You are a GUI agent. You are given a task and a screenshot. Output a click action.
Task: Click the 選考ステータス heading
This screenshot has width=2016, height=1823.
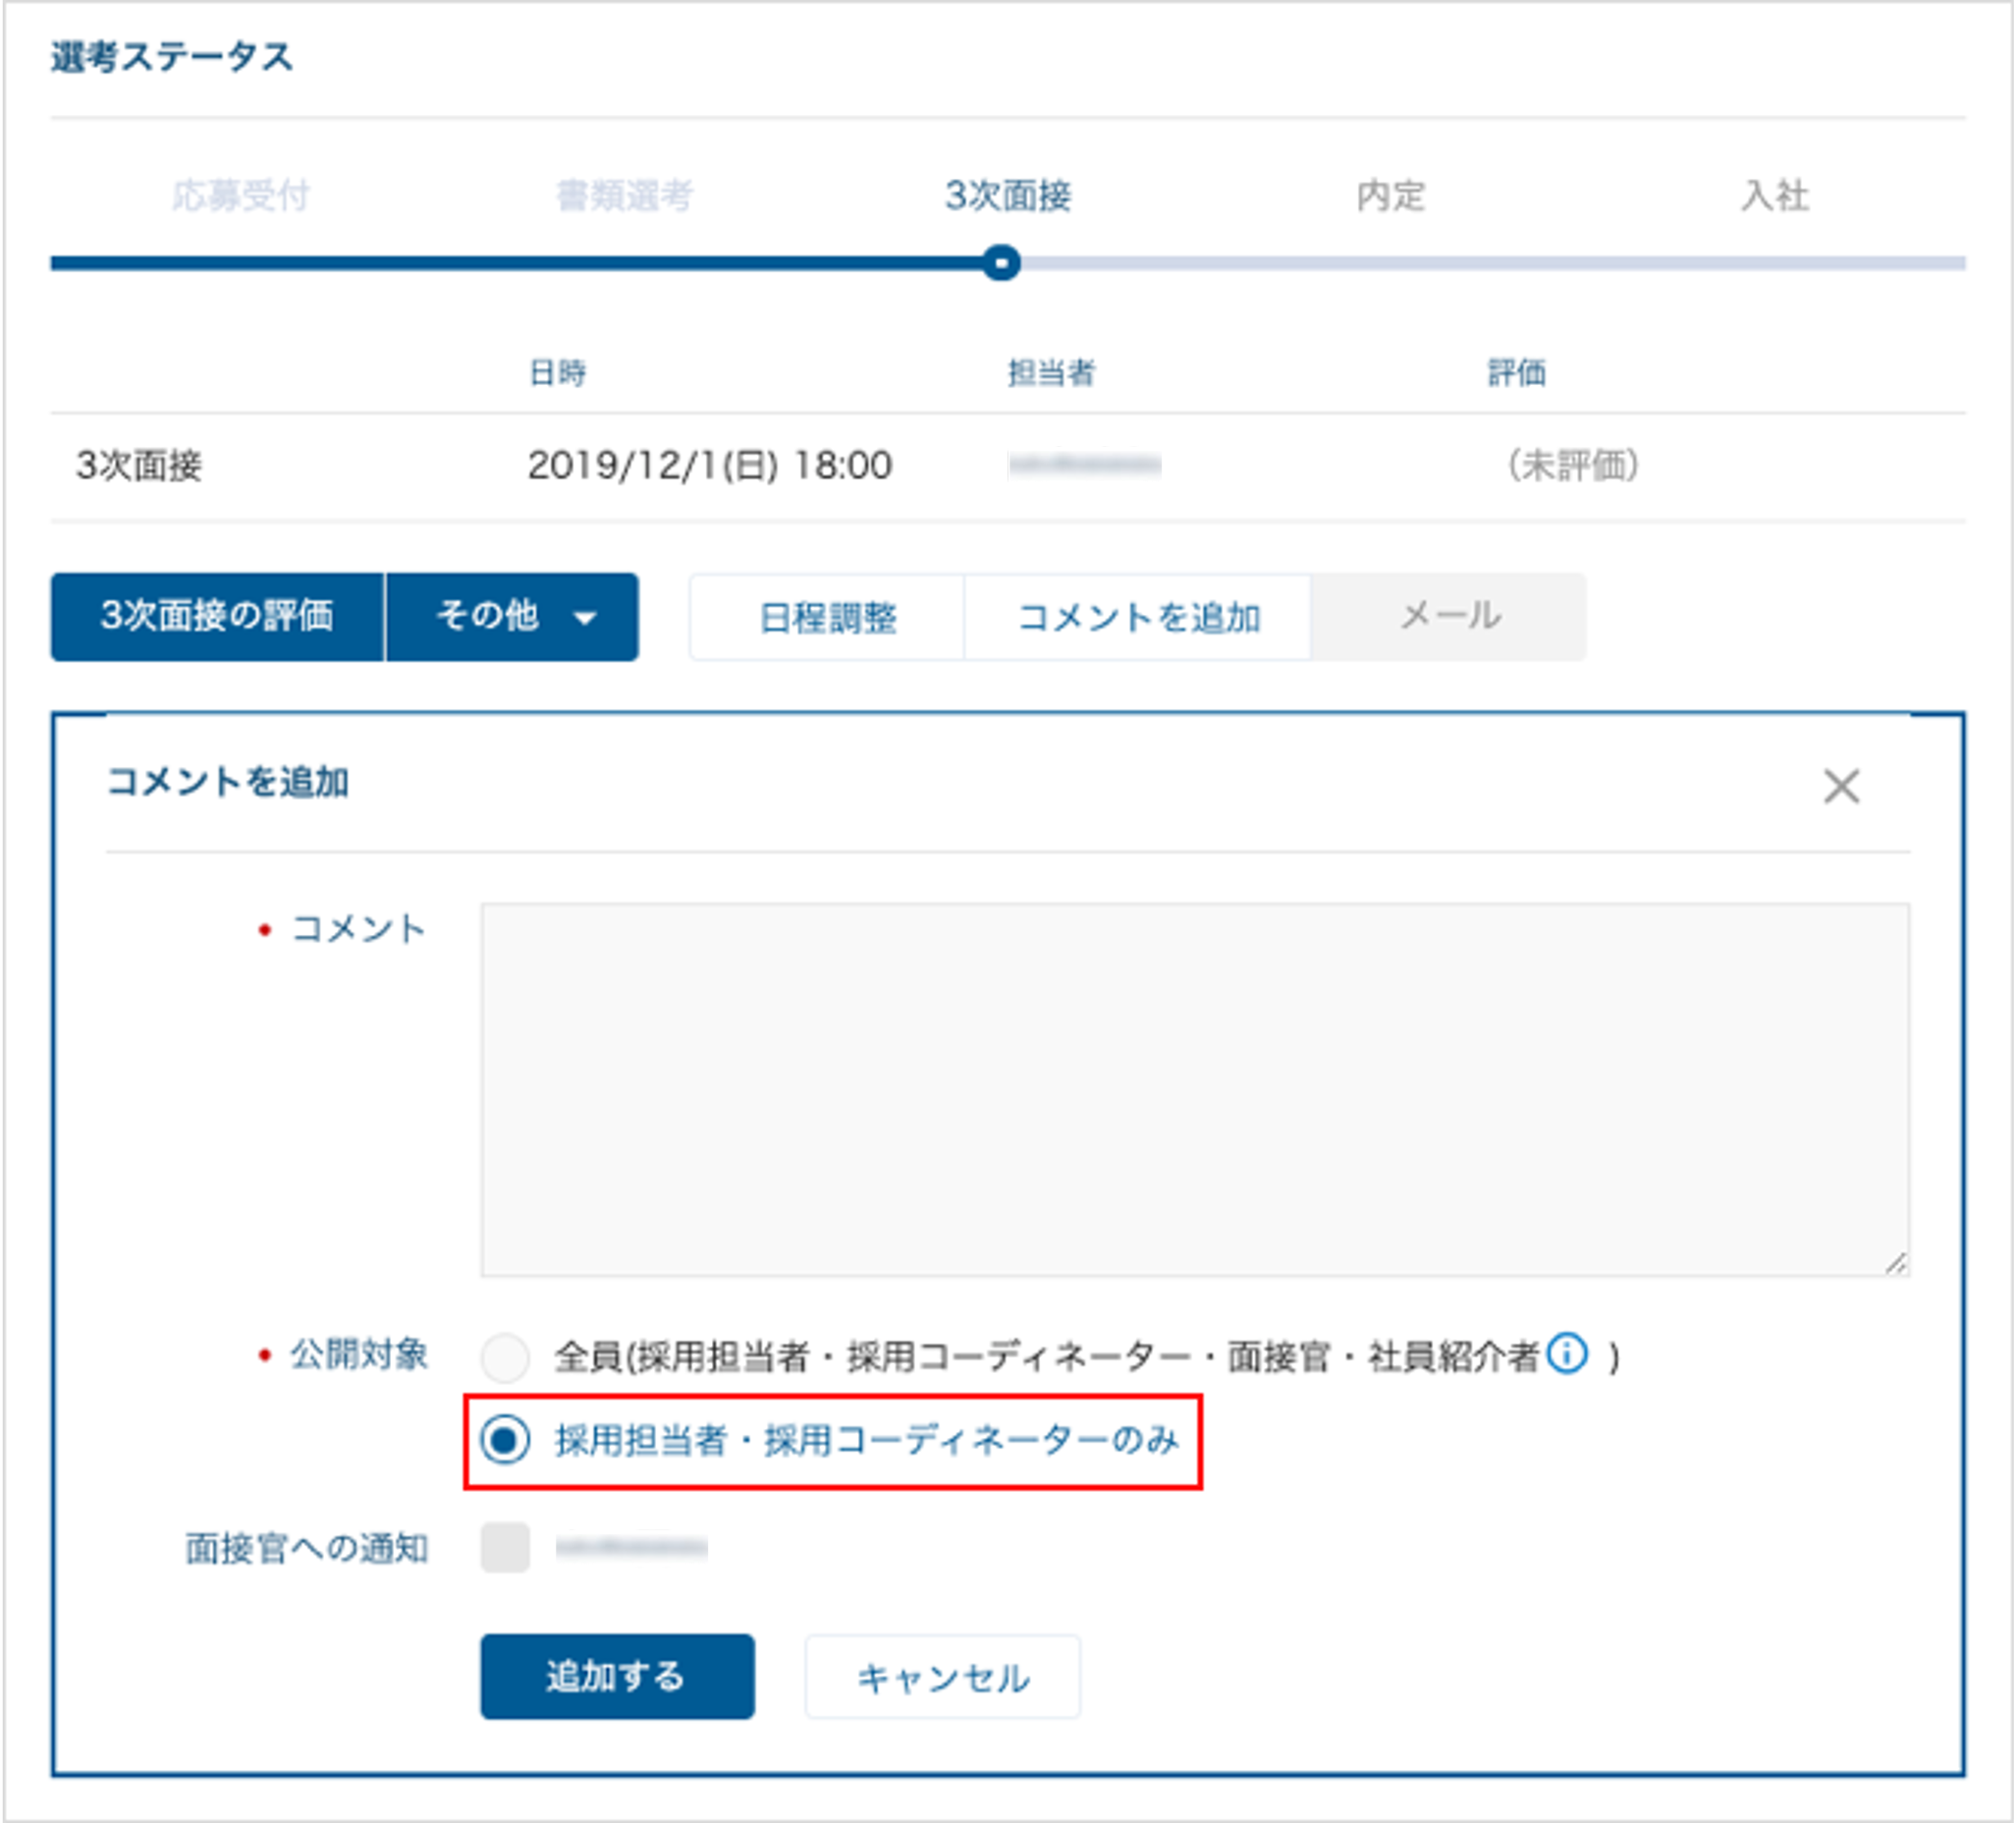172,57
